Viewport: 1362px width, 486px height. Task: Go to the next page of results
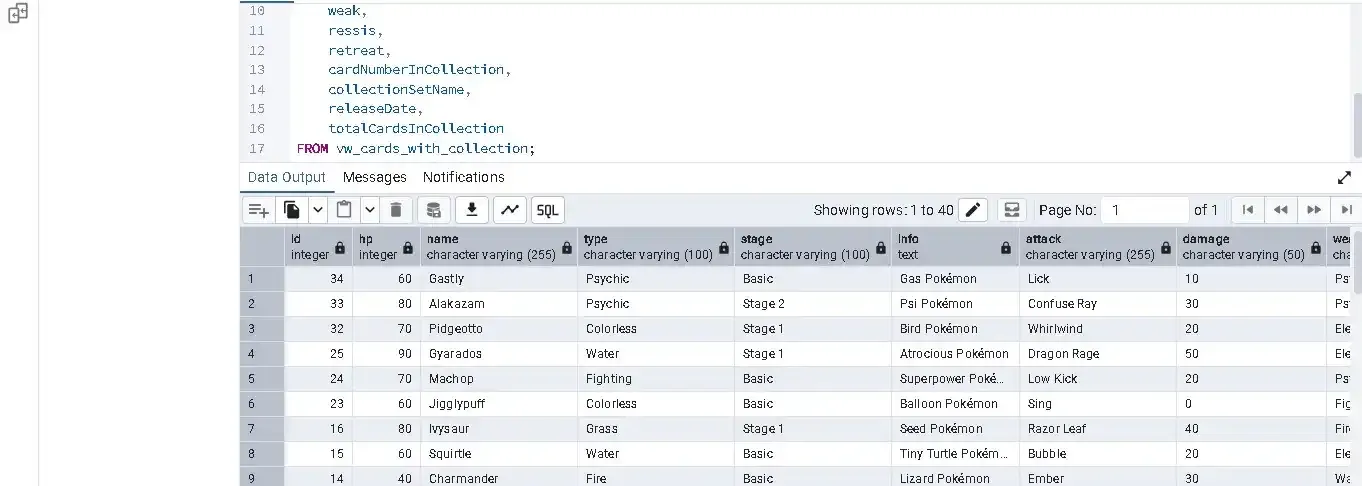point(1314,210)
